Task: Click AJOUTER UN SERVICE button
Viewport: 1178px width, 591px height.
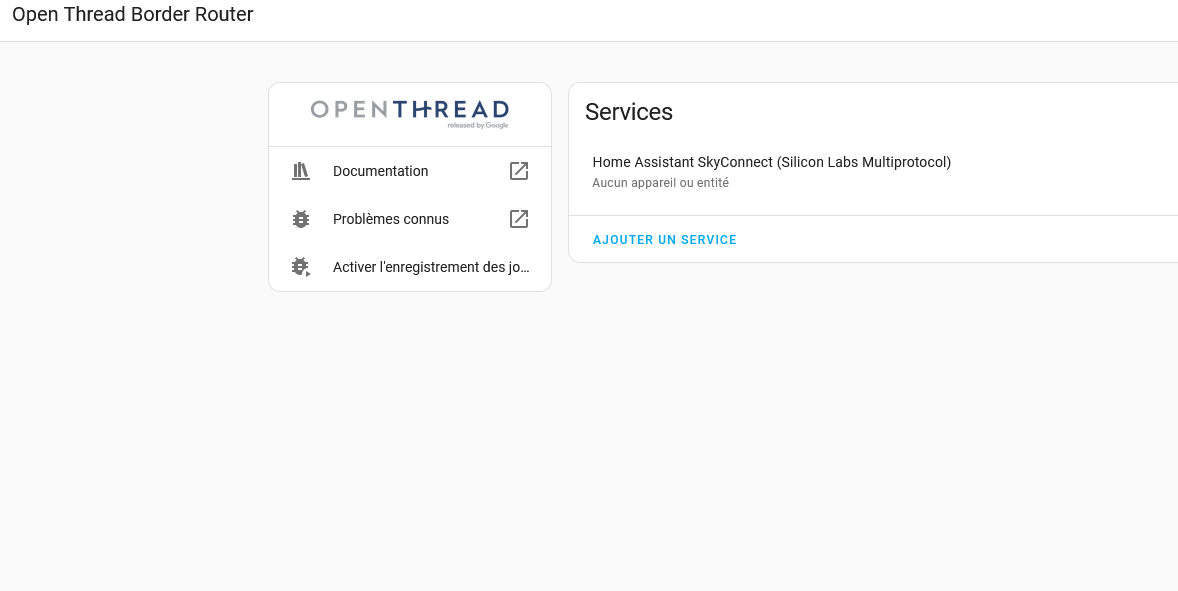Action: point(664,240)
